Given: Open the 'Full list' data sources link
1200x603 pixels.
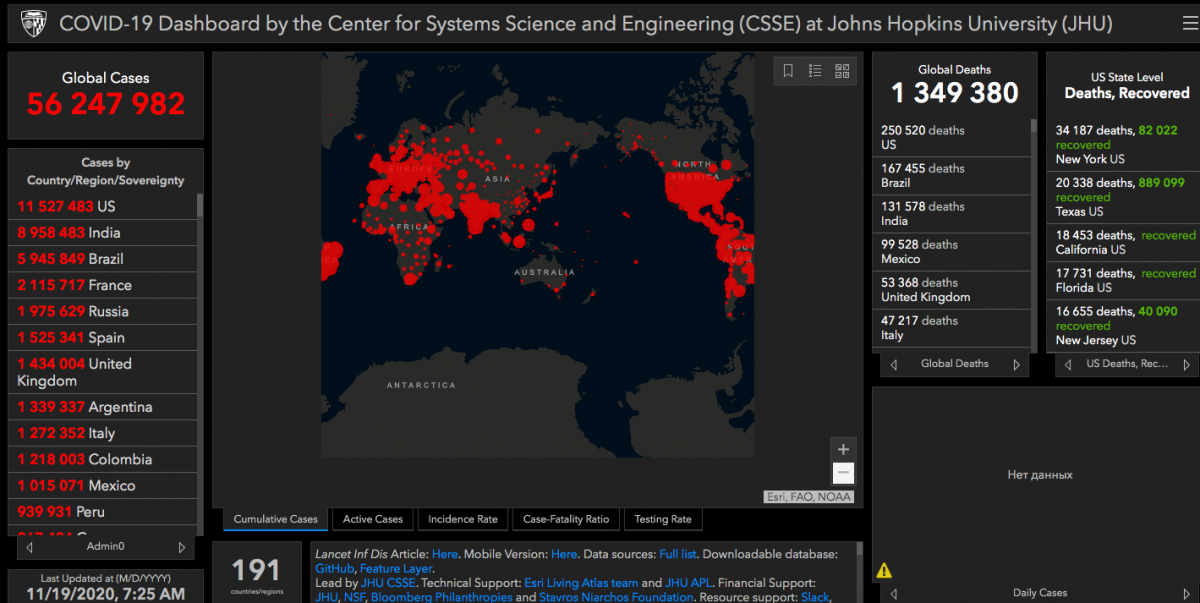Looking at the screenshot, I should pos(680,554).
